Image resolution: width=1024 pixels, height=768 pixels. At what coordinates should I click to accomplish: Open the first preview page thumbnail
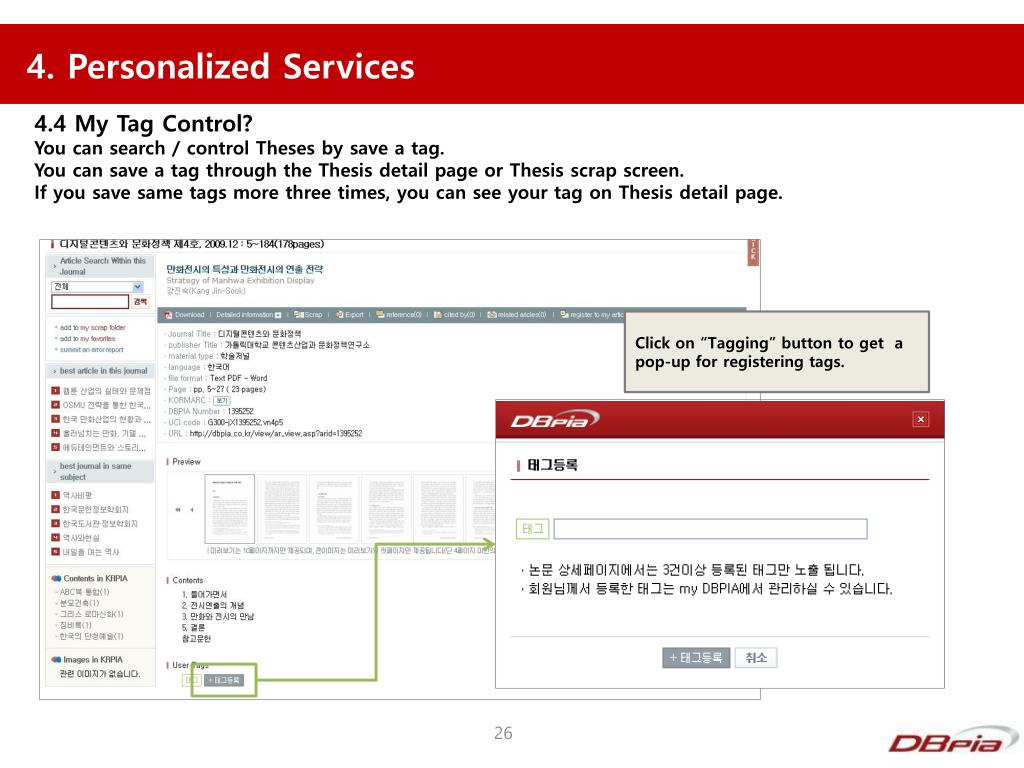click(229, 509)
